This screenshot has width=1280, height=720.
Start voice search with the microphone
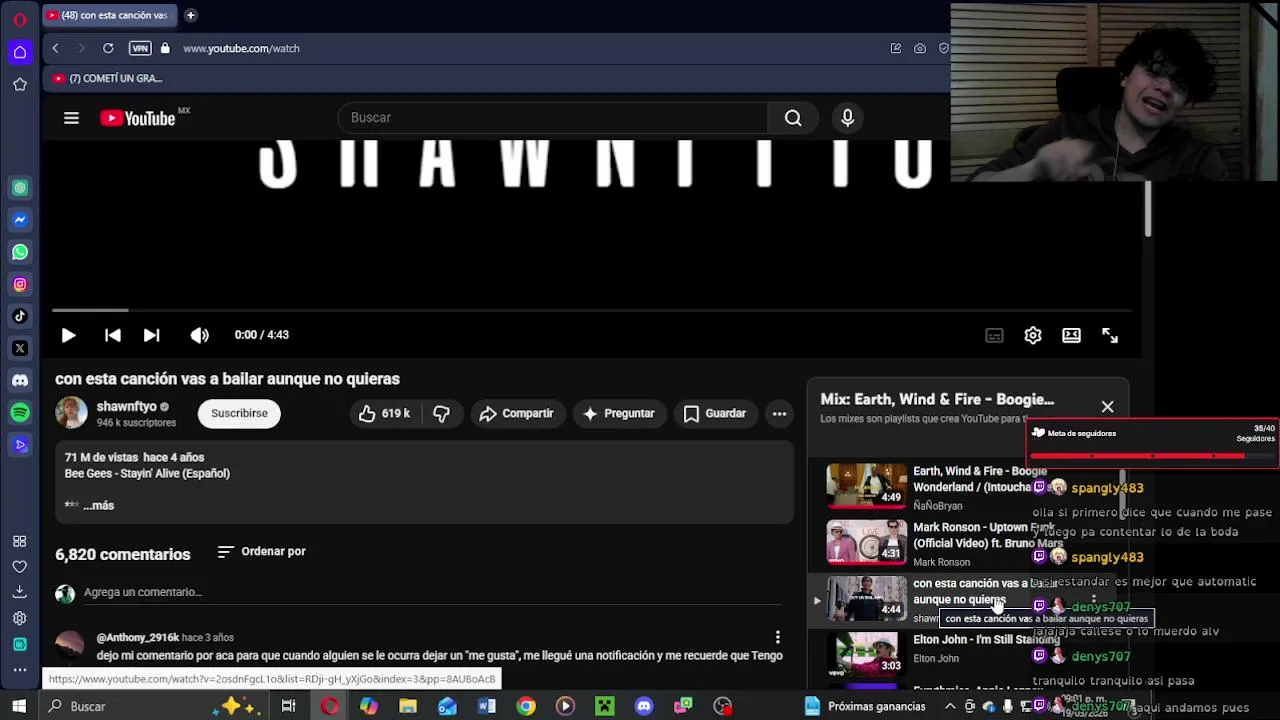[847, 118]
